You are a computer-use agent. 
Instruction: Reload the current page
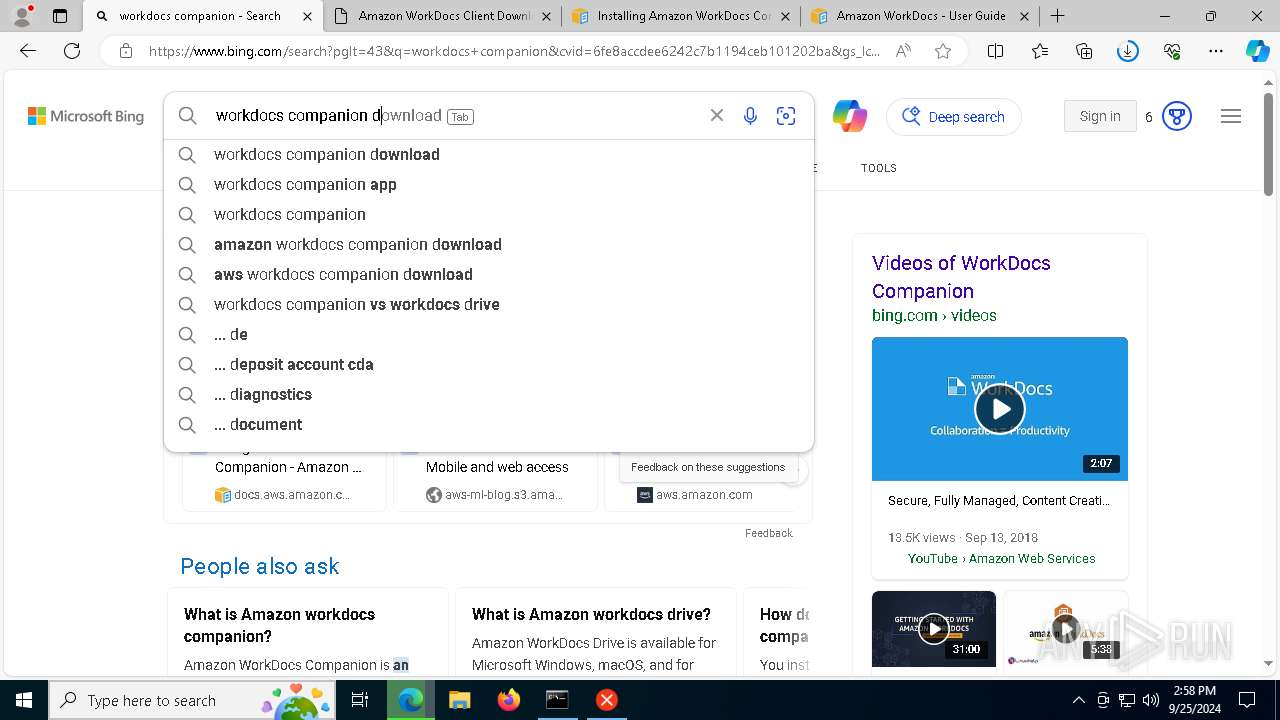pos(72,51)
